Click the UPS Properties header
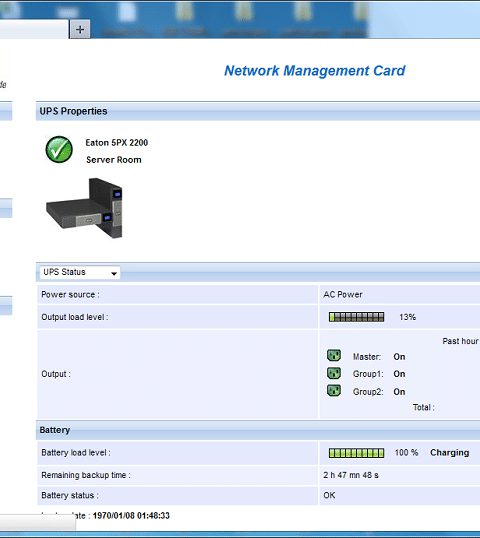 [x=73, y=111]
